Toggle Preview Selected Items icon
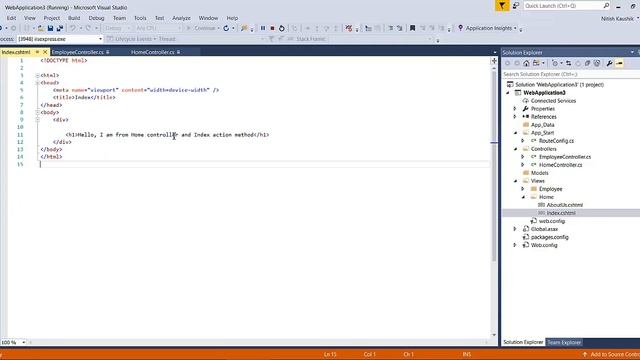The height and width of the screenshot is (360, 640). pos(620,63)
